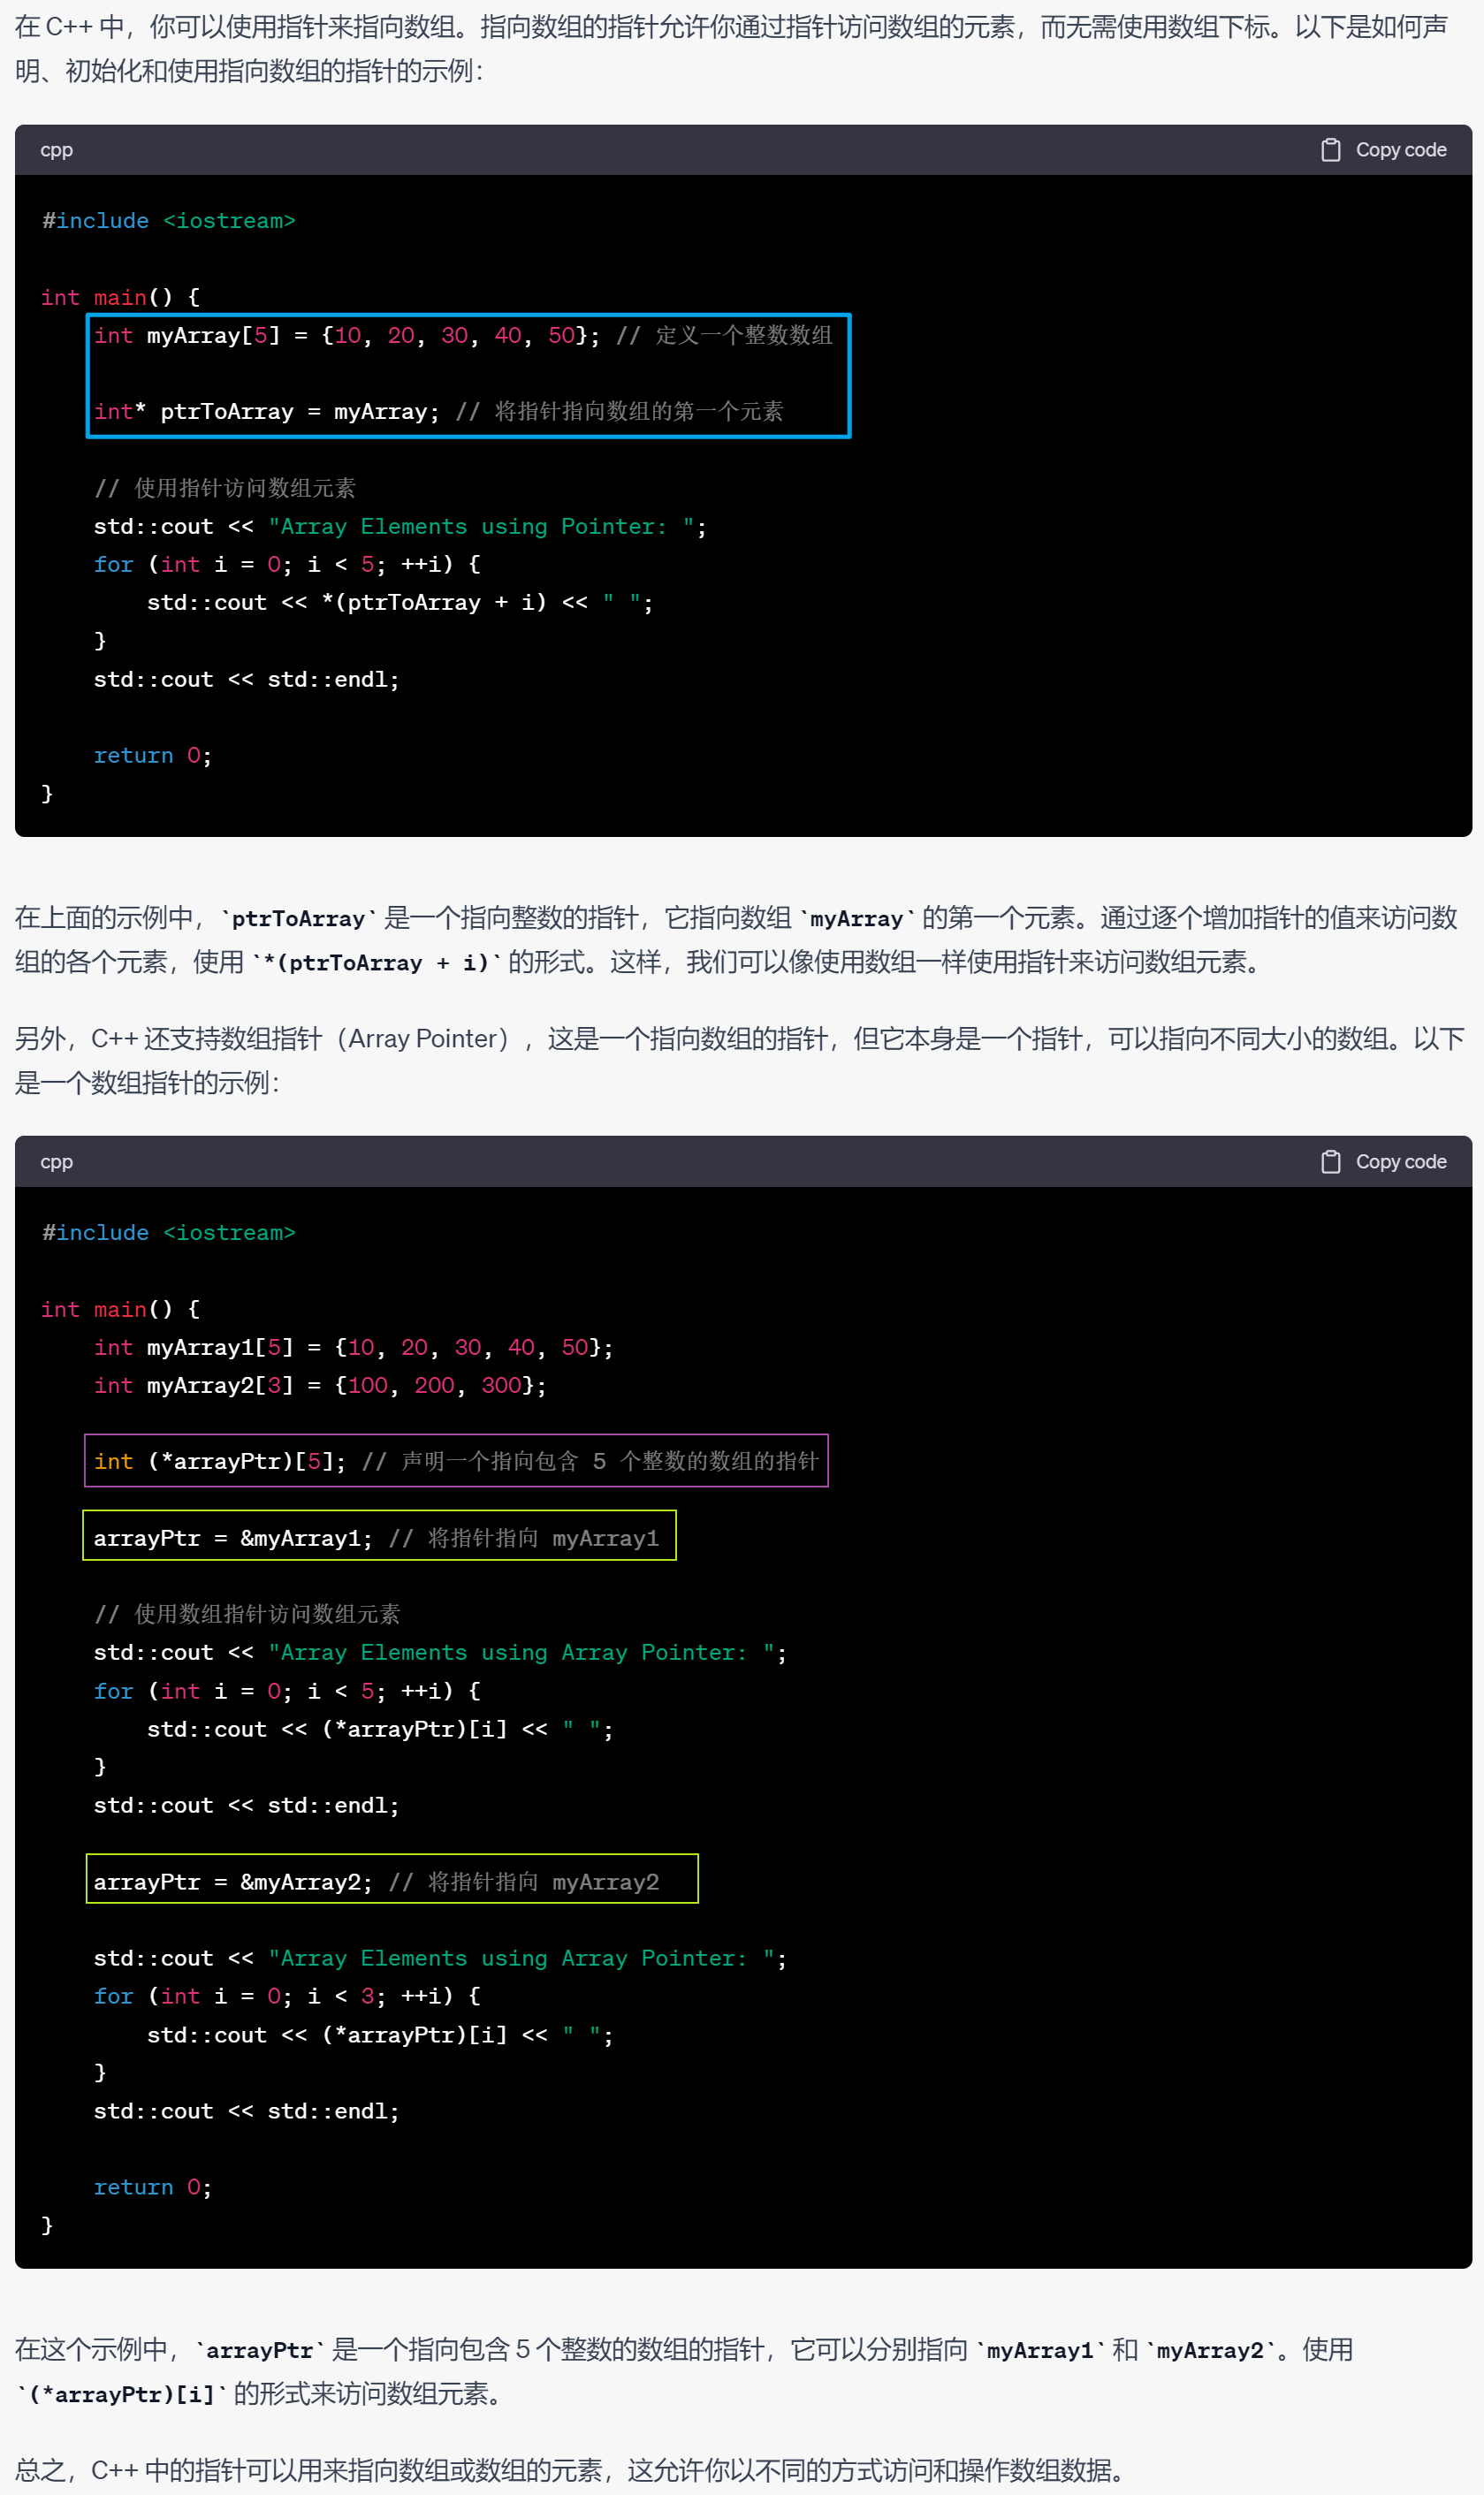Click the clipboard icon in first code block header
The height and width of the screenshot is (2495, 1484).
[1330, 150]
